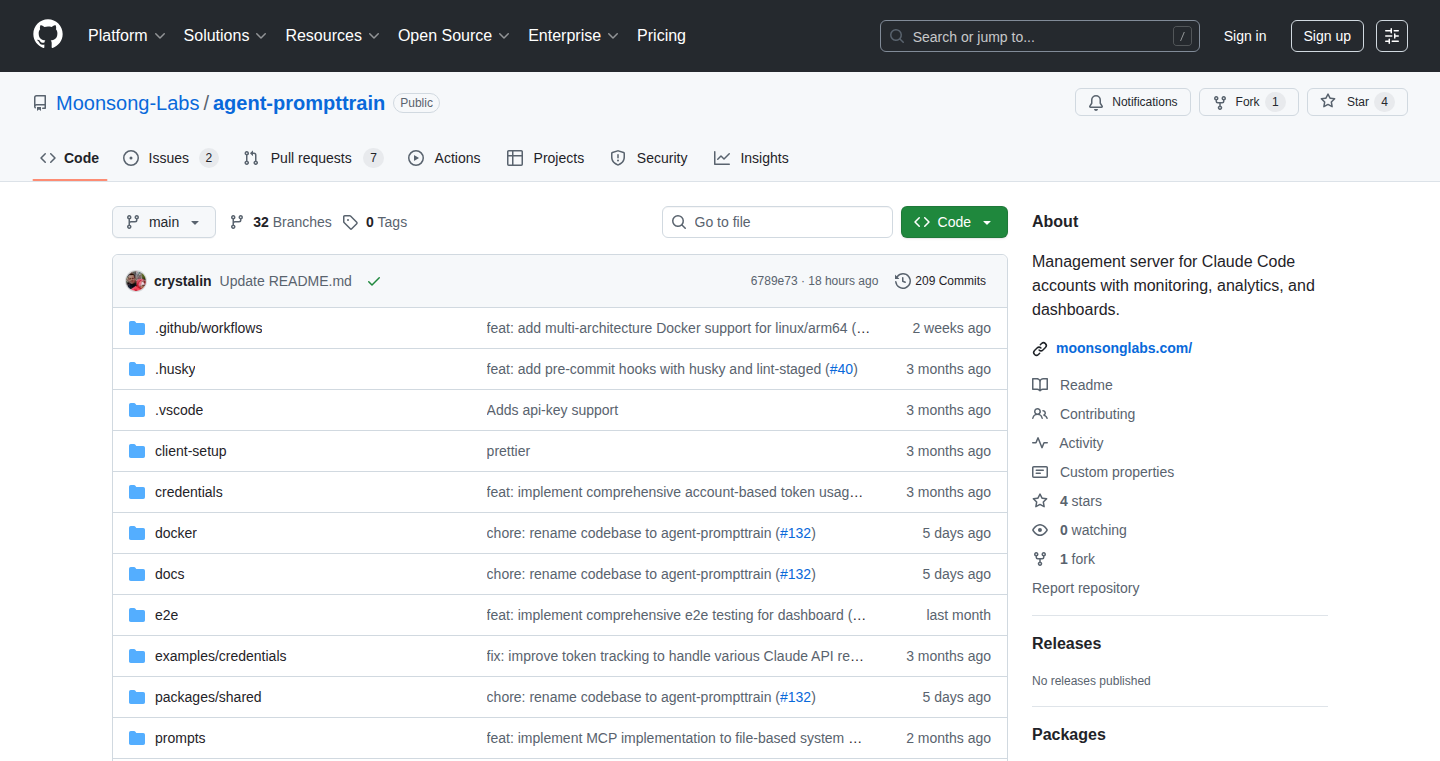Viewport: 1440px width, 761px height.
Task: Click the client-setup folder icon
Action: 137,451
